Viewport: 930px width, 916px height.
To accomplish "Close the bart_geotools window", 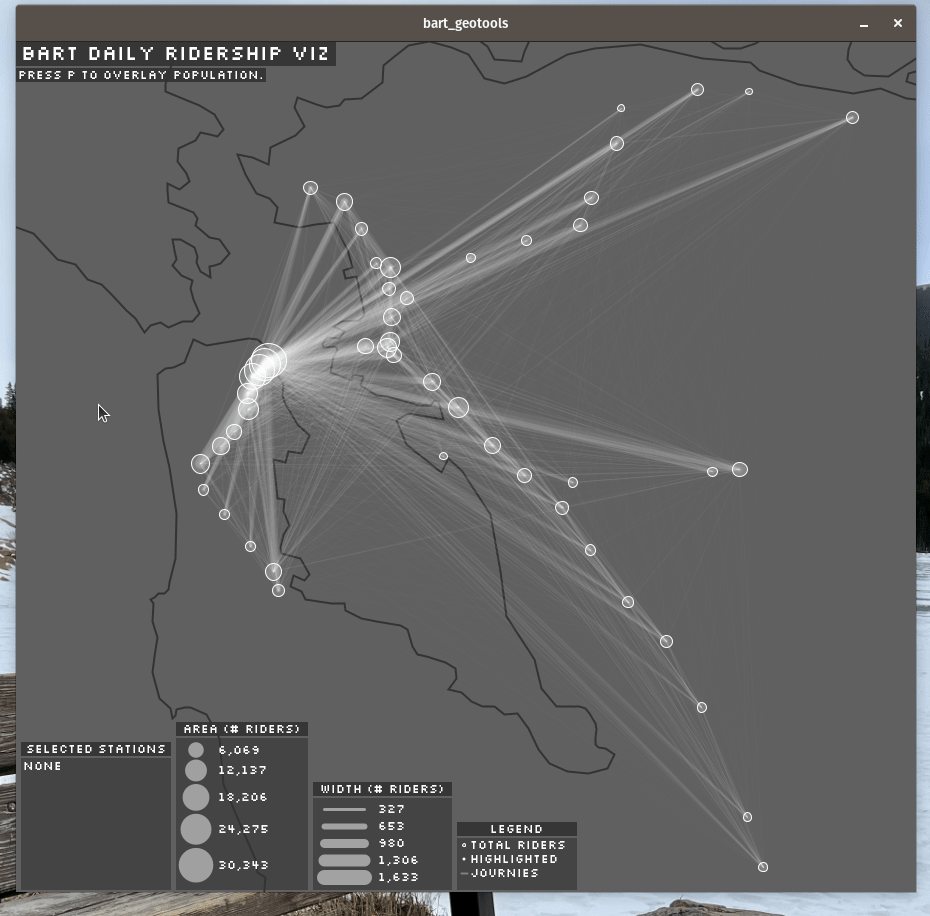I will pyautogui.click(x=897, y=23).
